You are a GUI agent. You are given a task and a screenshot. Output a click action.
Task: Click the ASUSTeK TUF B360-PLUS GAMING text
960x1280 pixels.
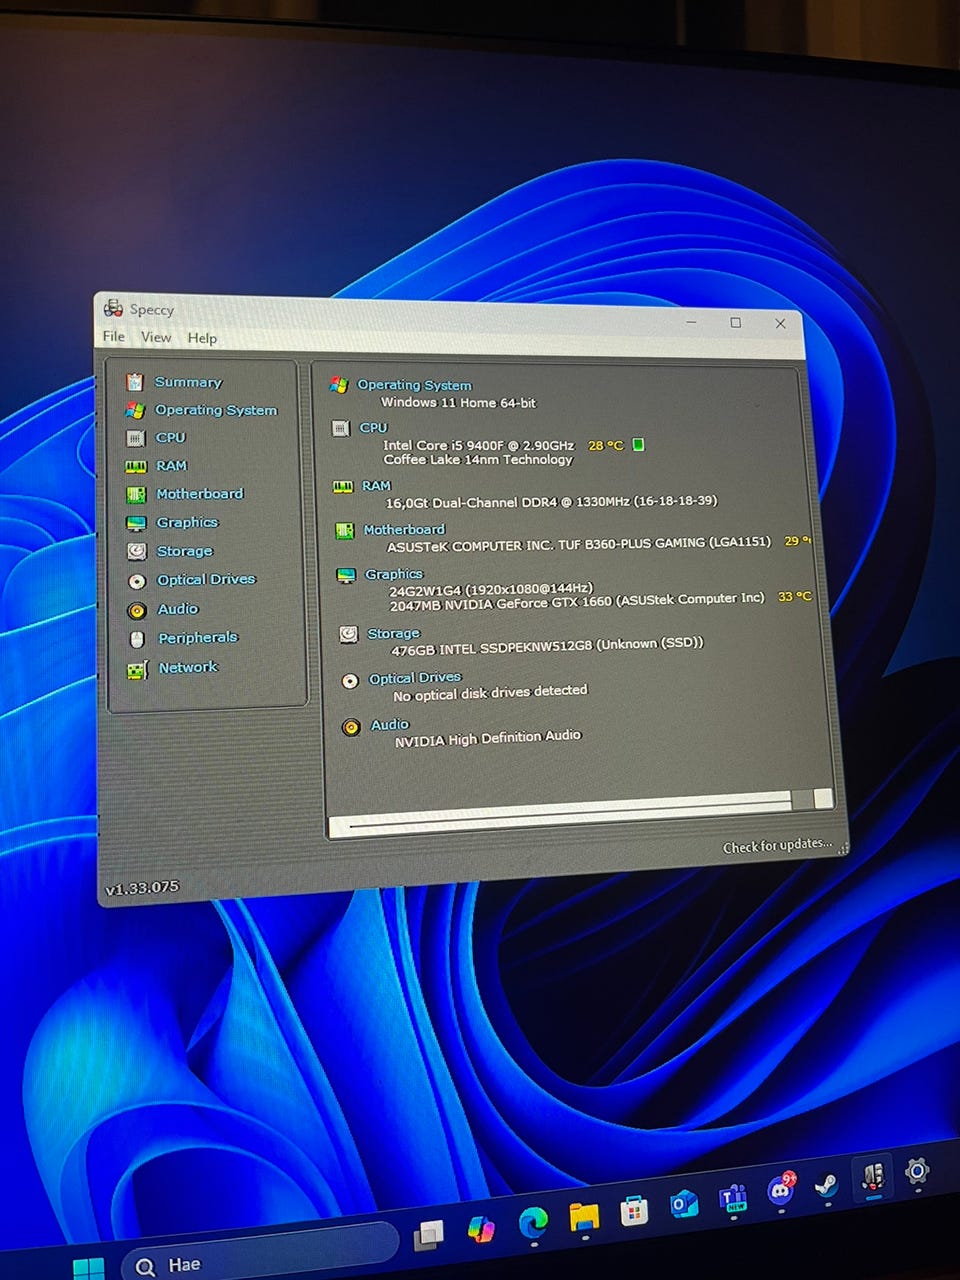pos(579,544)
